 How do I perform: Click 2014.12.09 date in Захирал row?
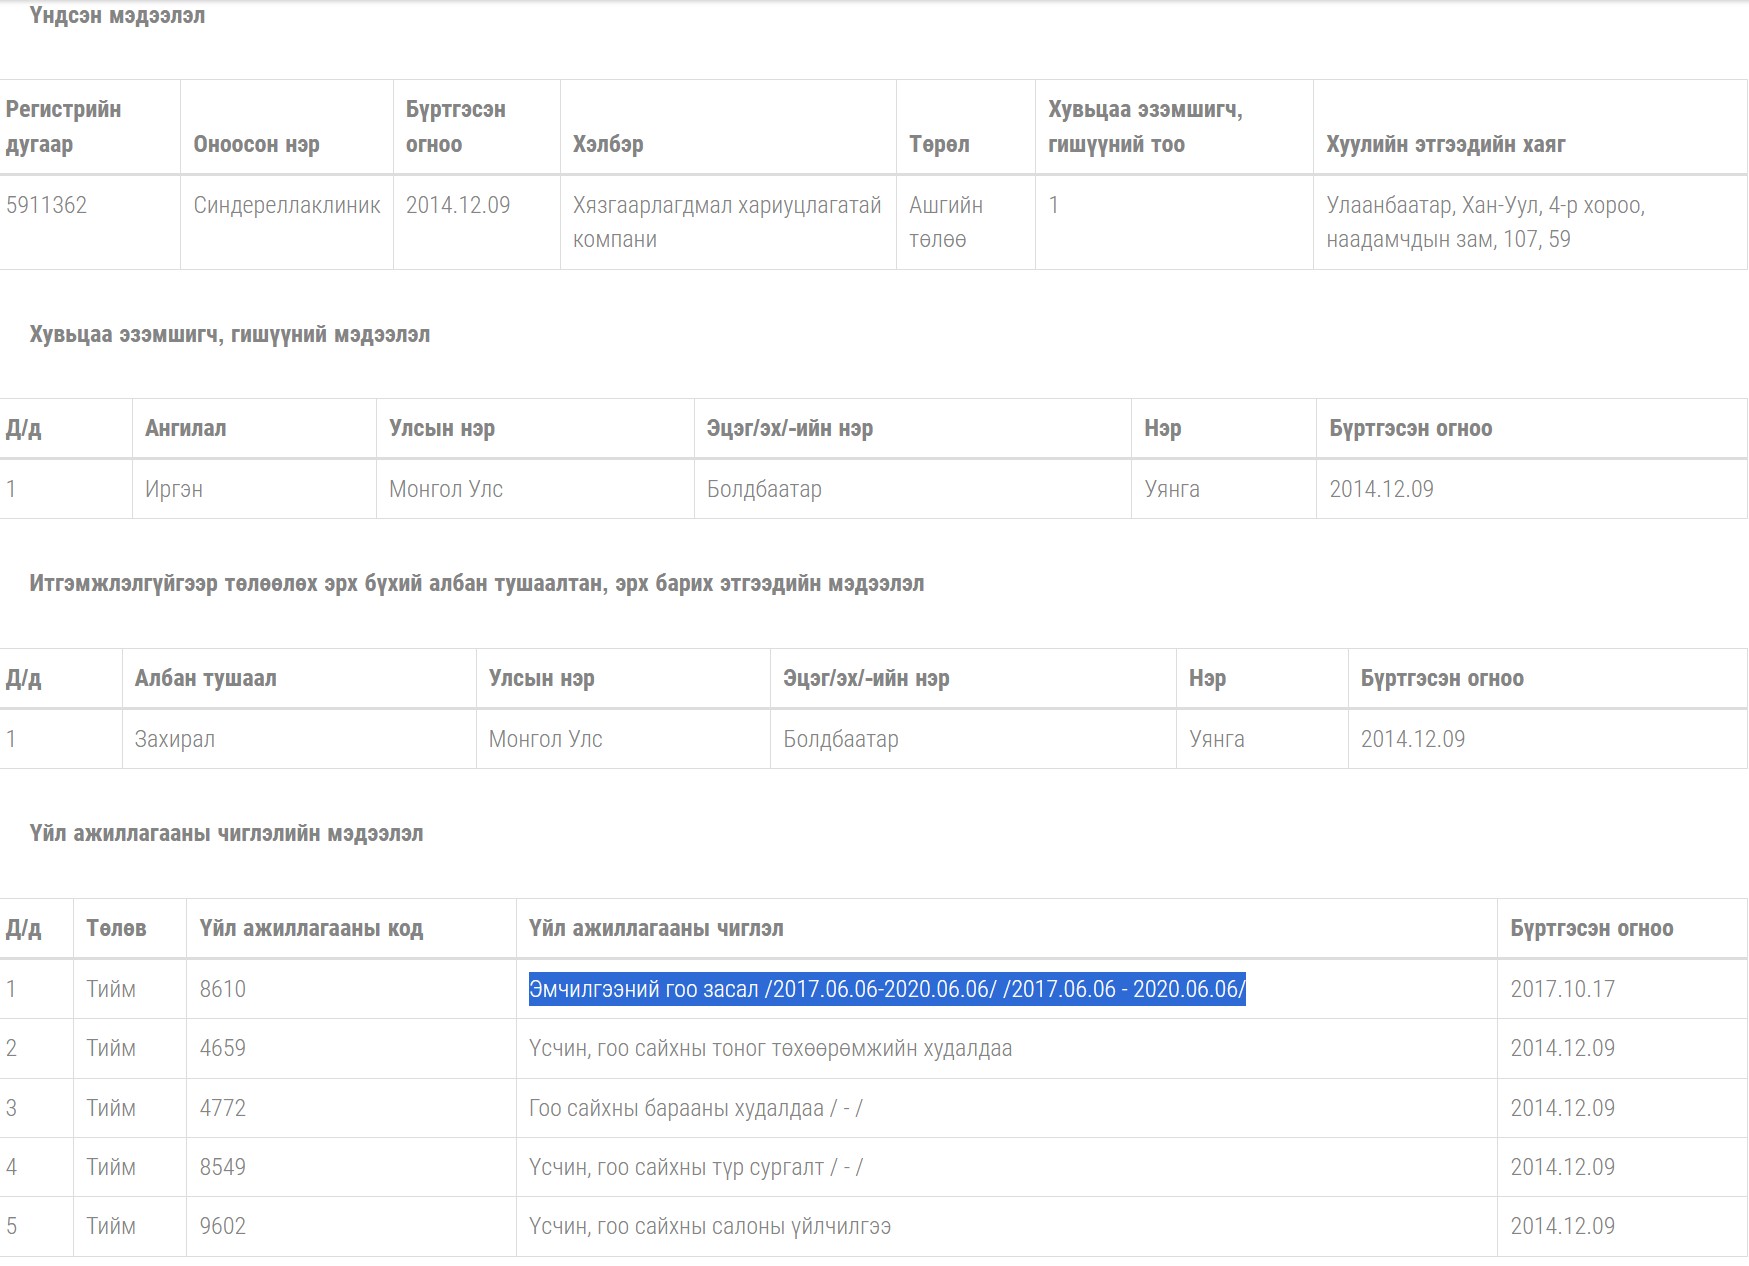tap(1413, 739)
